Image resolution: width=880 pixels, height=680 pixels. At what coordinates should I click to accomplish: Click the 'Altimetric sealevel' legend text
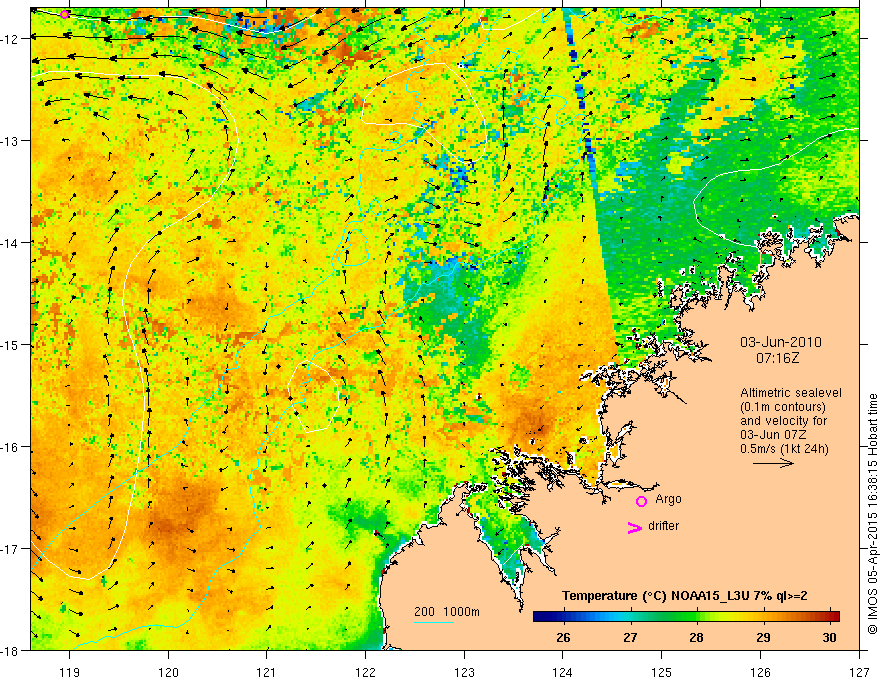(791, 393)
